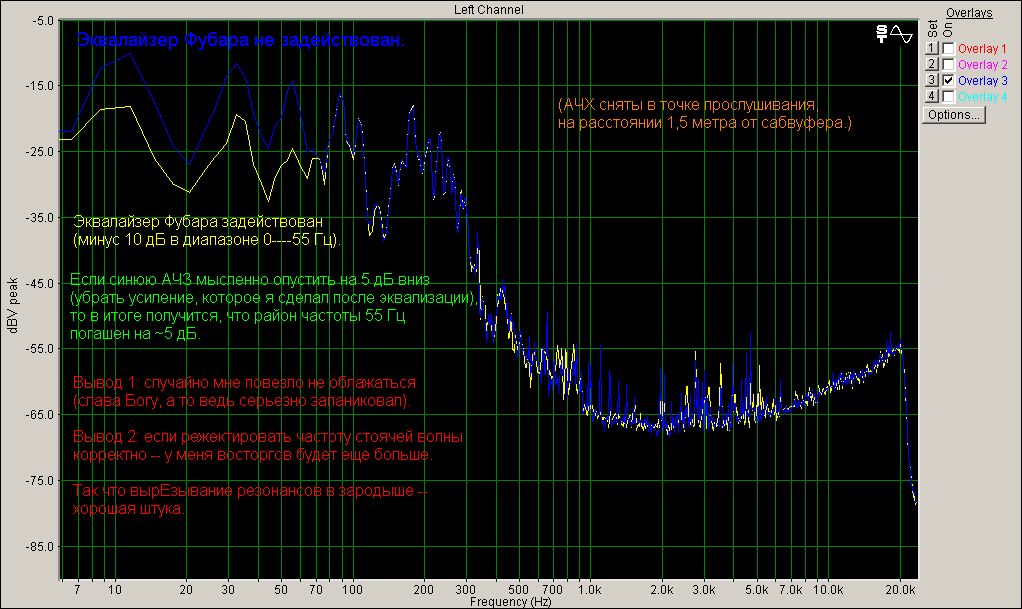Enable the Overlay 1 checkbox
1022x609 pixels.
point(947,48)
